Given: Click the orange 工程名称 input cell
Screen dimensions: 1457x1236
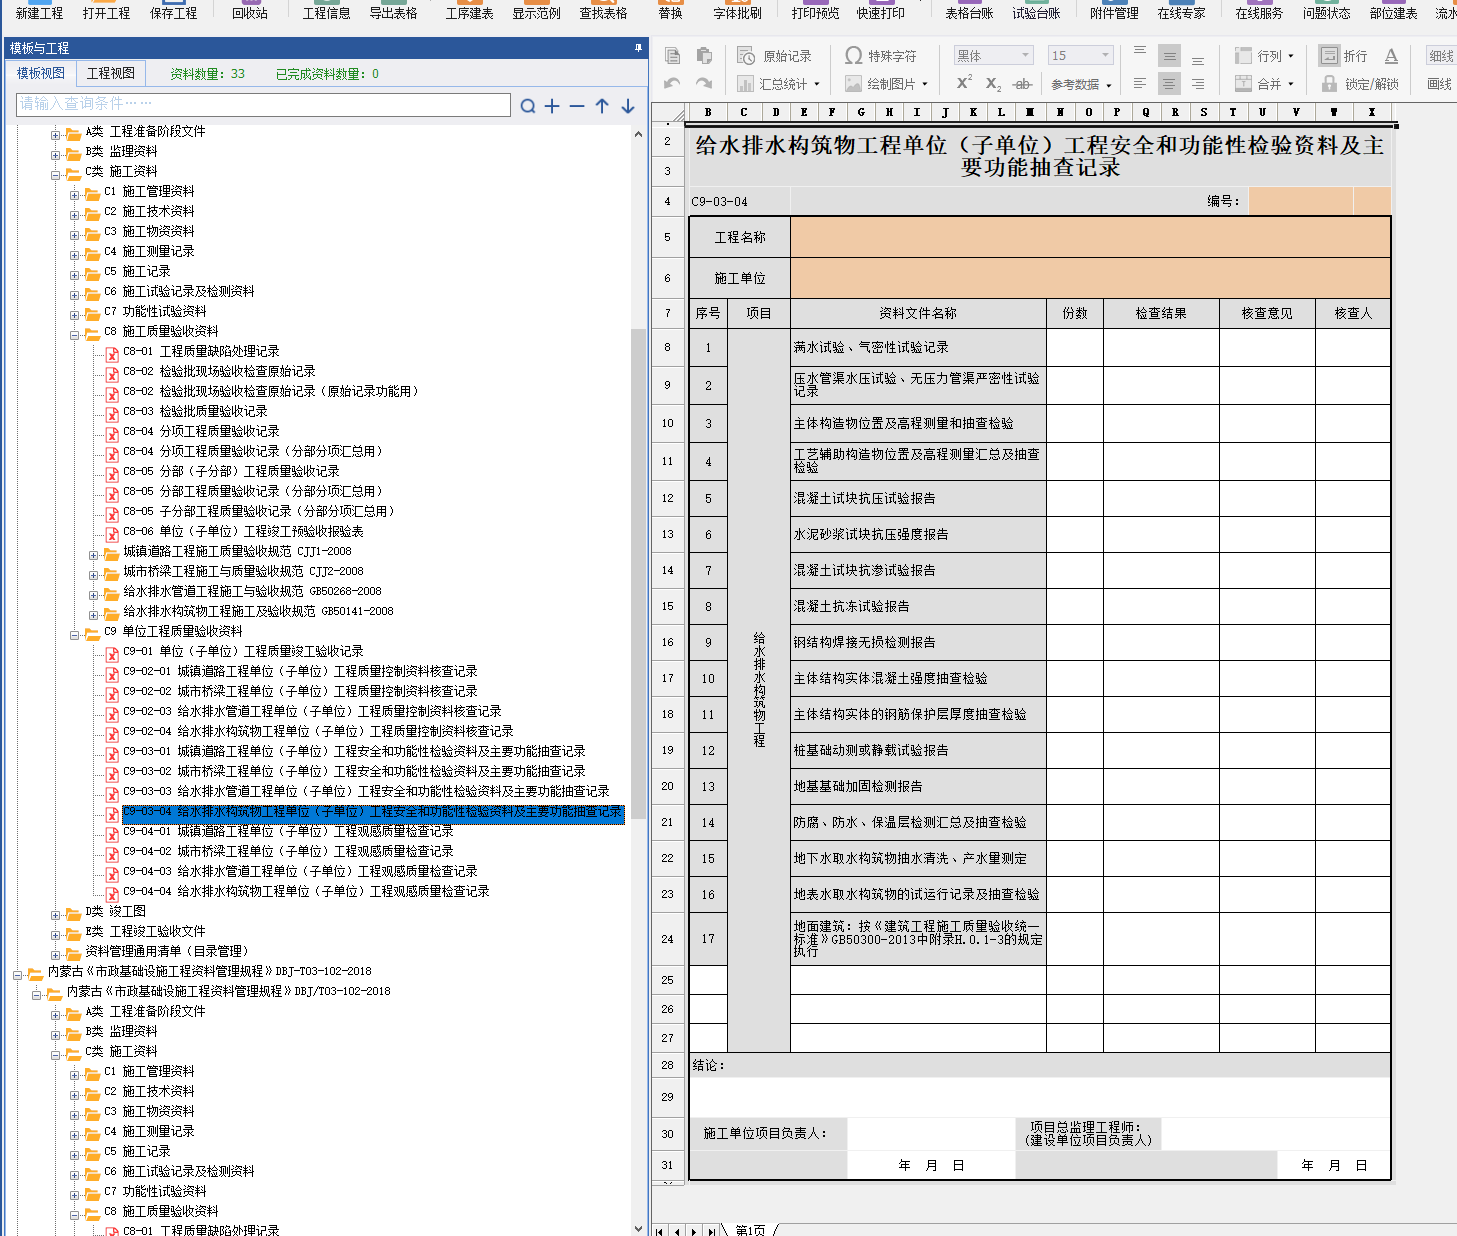Looking at the screenshot, I should pyautogui.click(x=1090, y=237).
